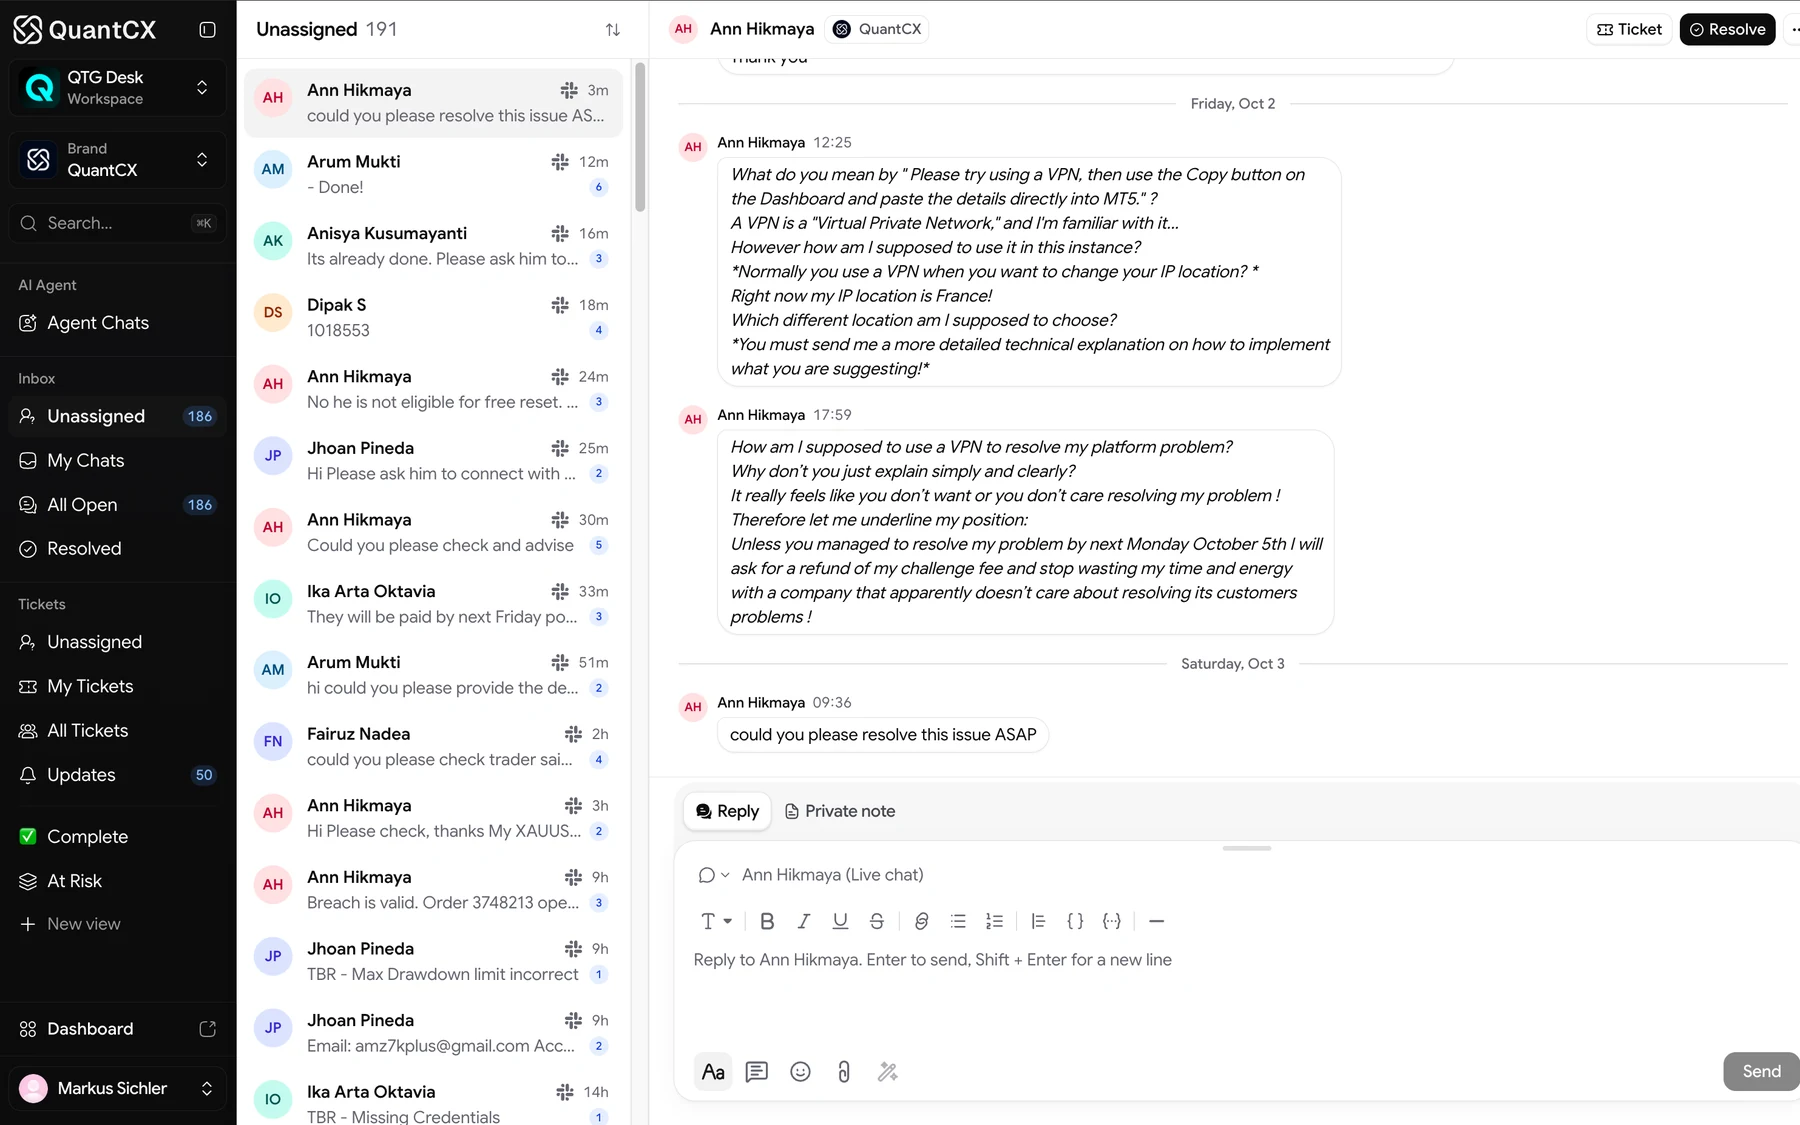Viewport: 1800px width, 1125px height.
Task: Open the AI magic wand assistant
Action: pos(887,1072)
